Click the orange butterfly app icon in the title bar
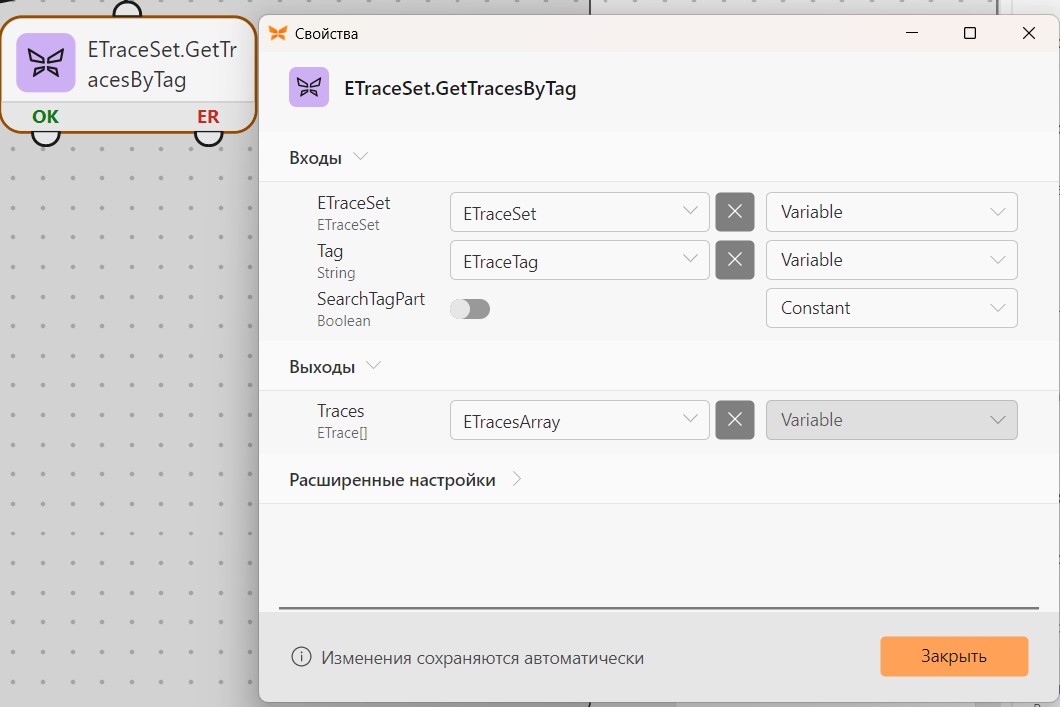 coord(278,33)
